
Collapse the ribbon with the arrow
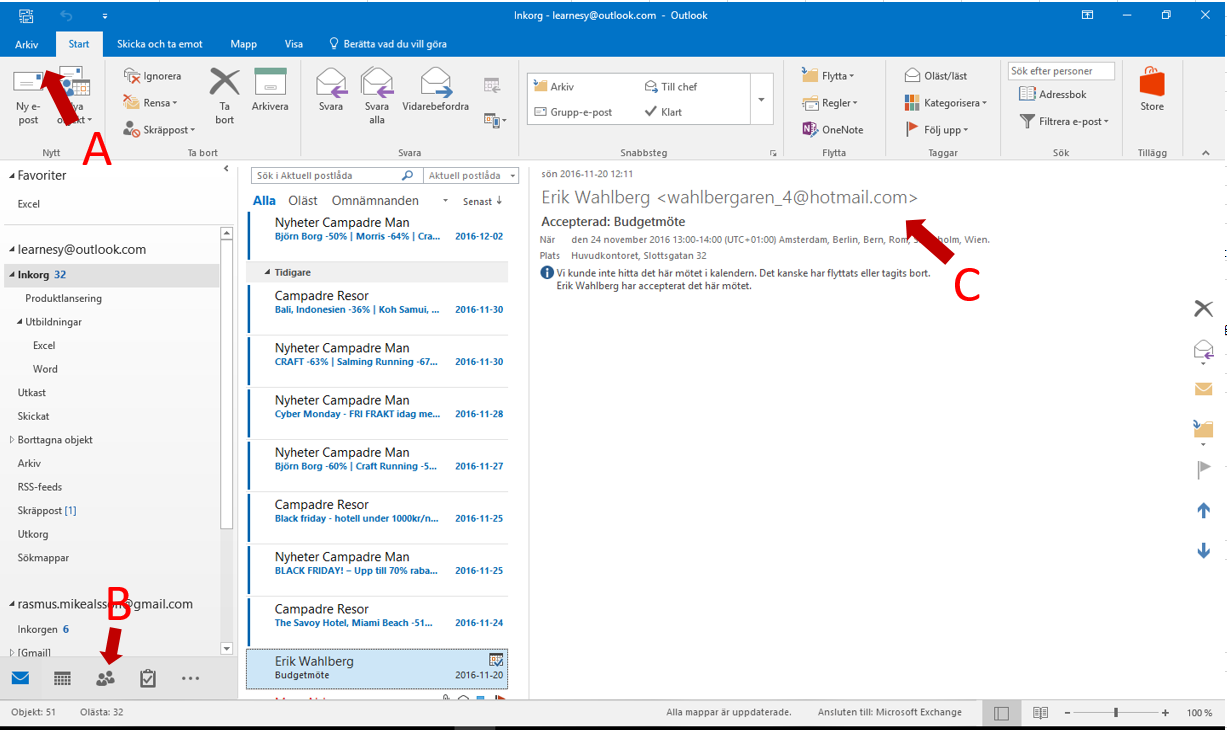(x=1205, y=153)
